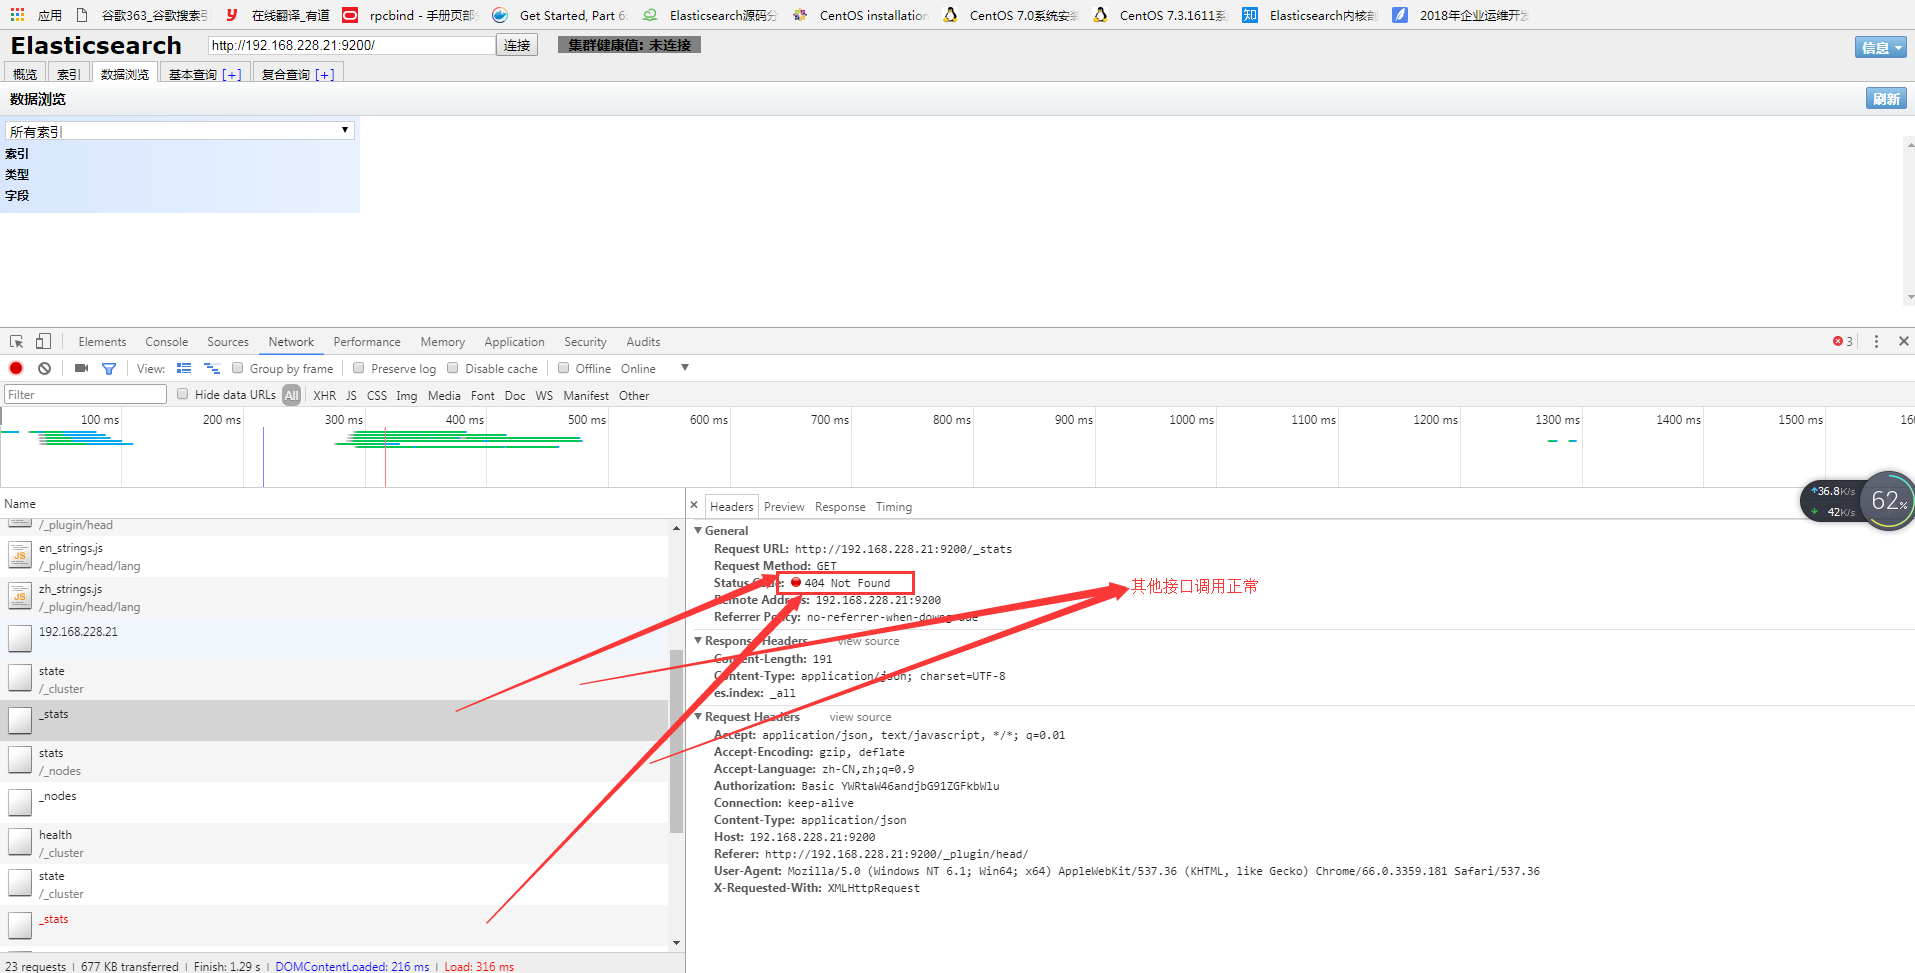
Task: Click the 集群健康值 status label
Action: click(630, 45)
